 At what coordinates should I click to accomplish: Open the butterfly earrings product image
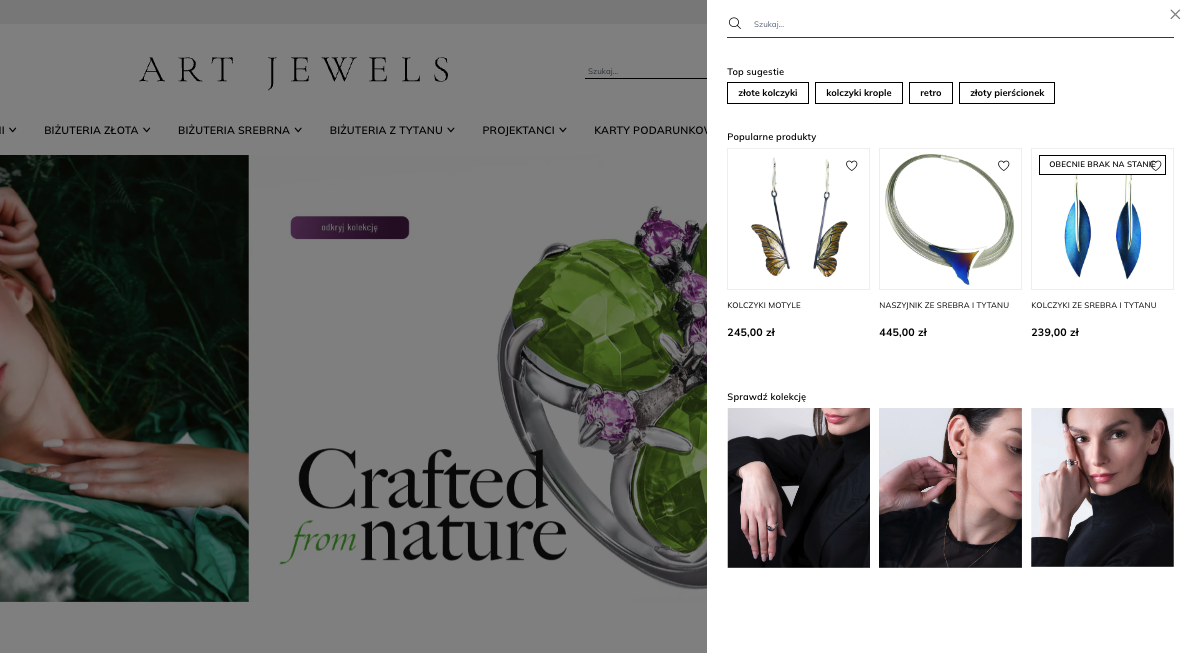[798, 219]
